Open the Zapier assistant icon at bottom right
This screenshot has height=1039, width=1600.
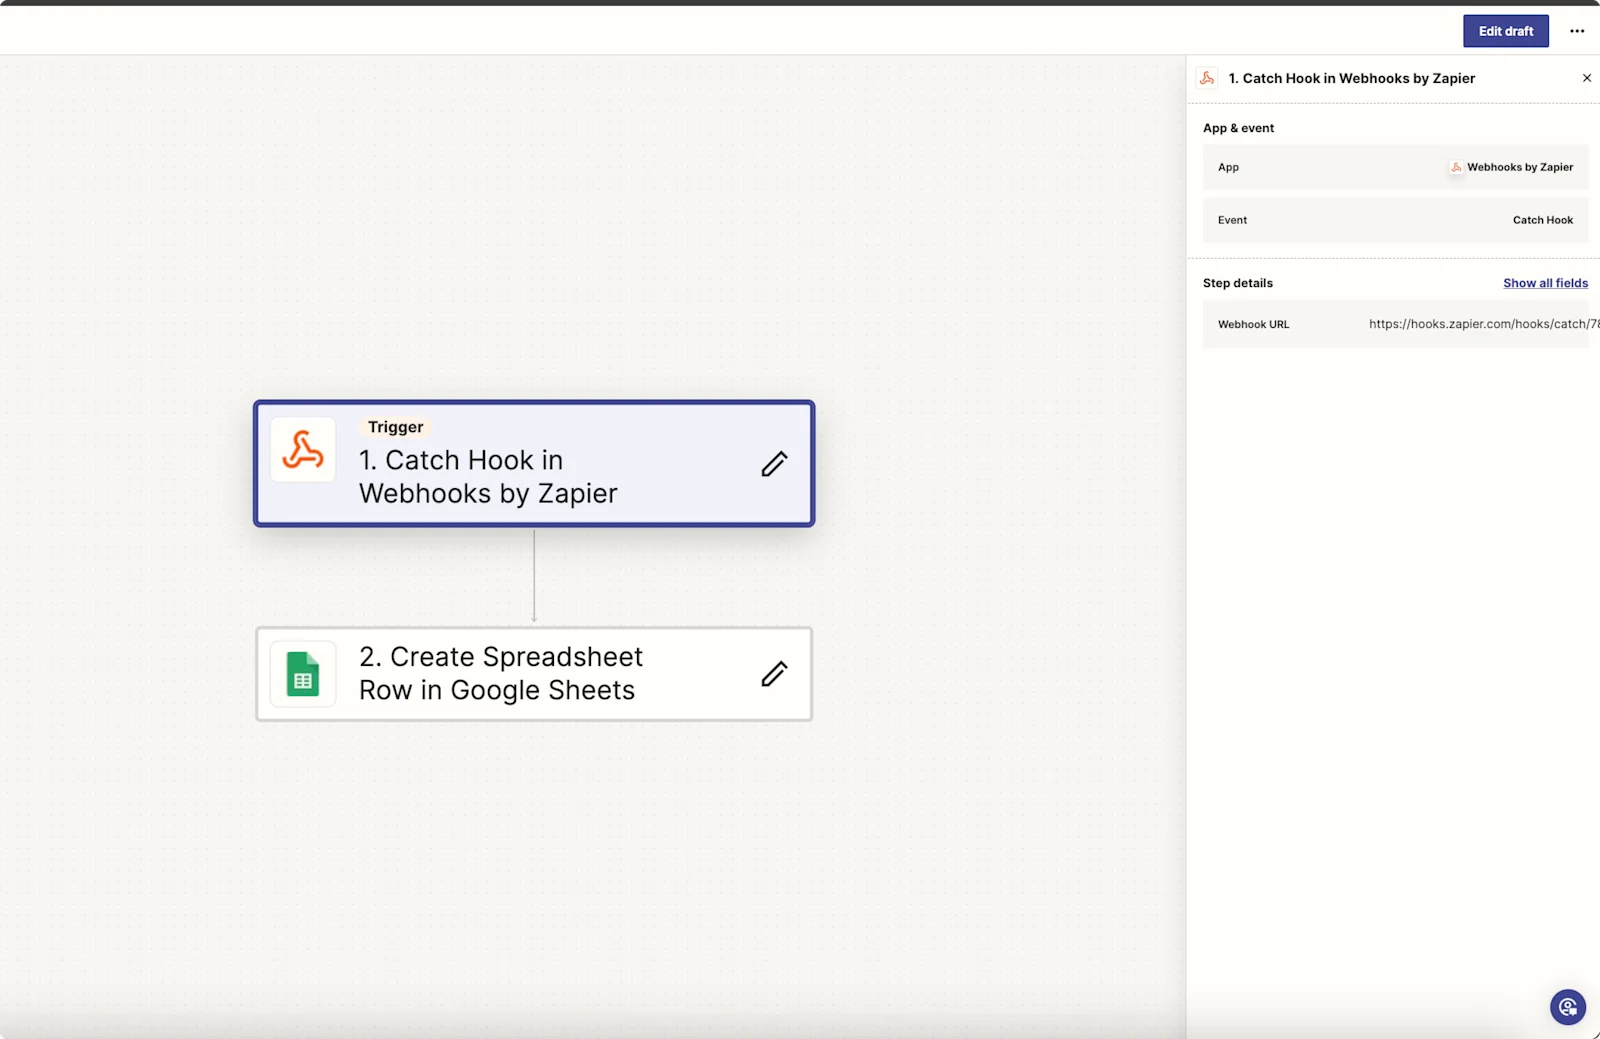tap(1566, 1007)
